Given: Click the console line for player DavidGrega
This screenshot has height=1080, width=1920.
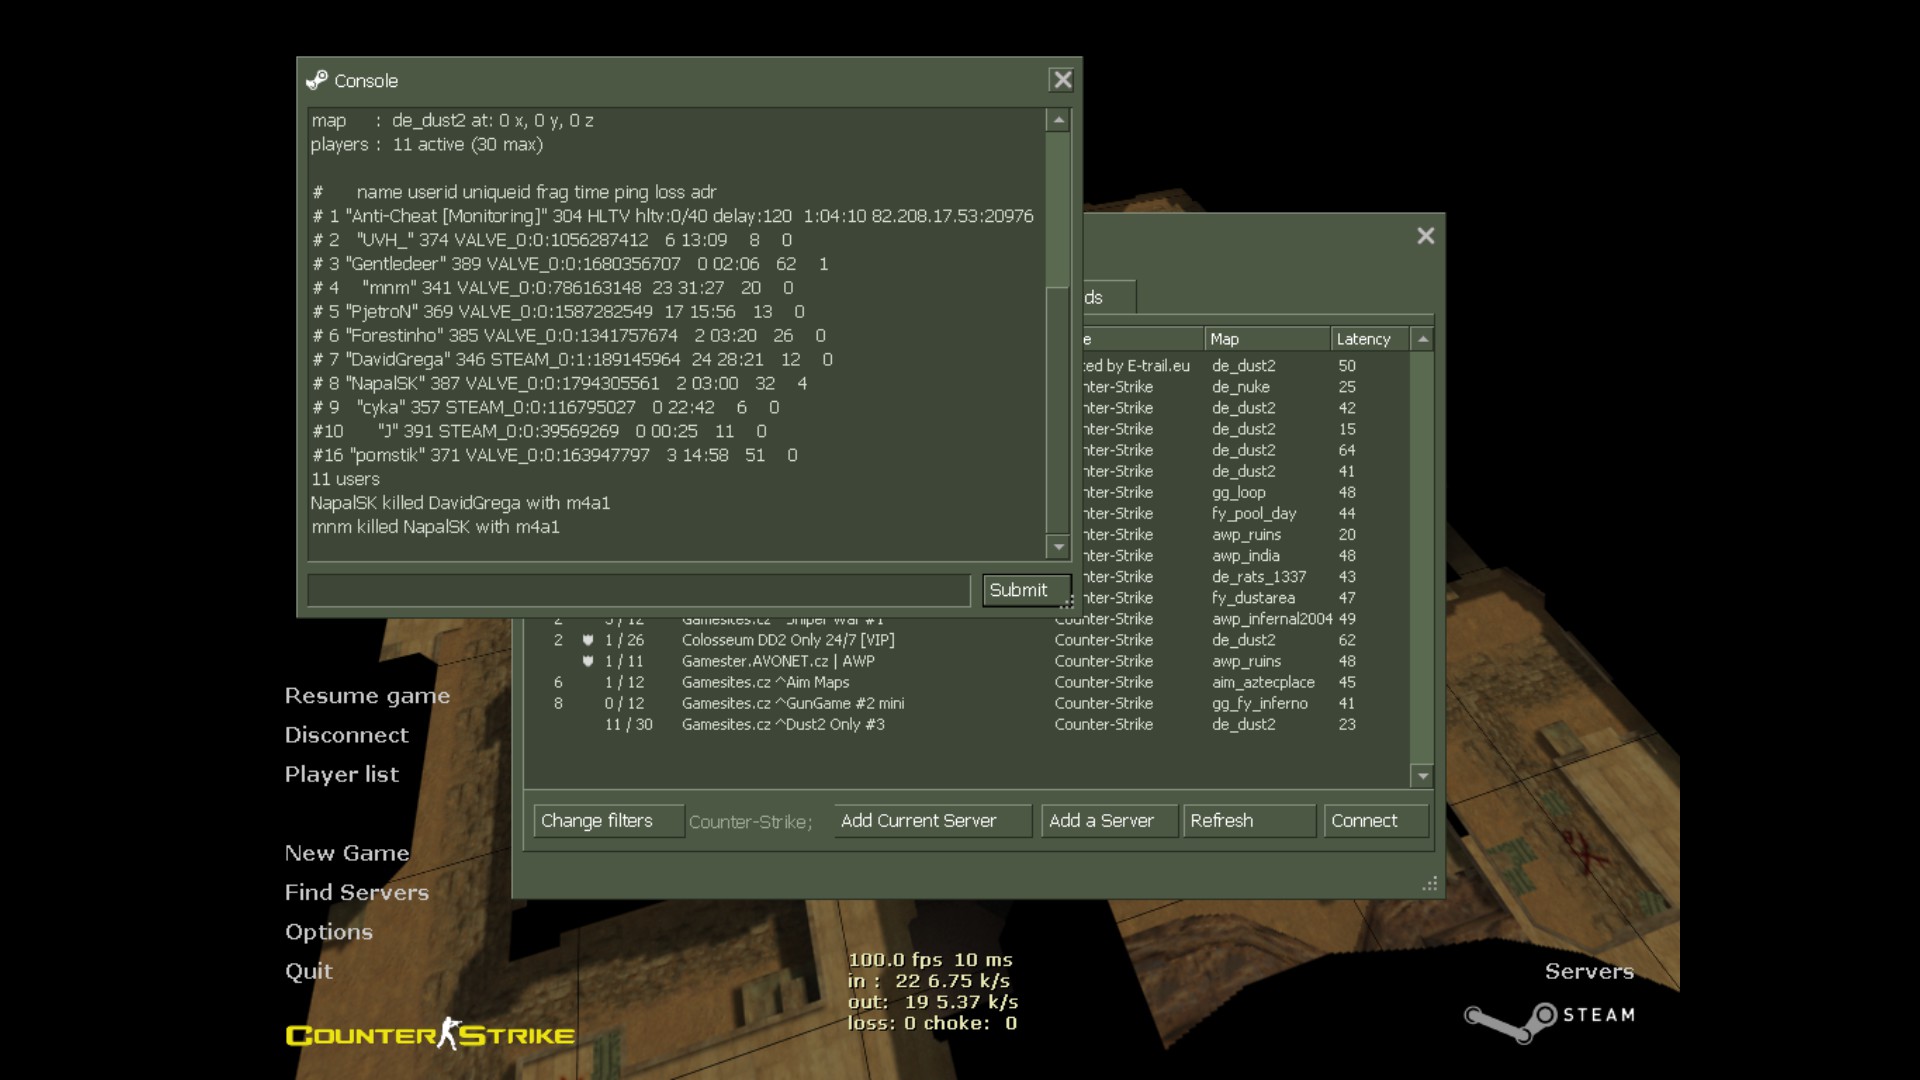Looking at the screenshot, I should click(x=572, y=359).
